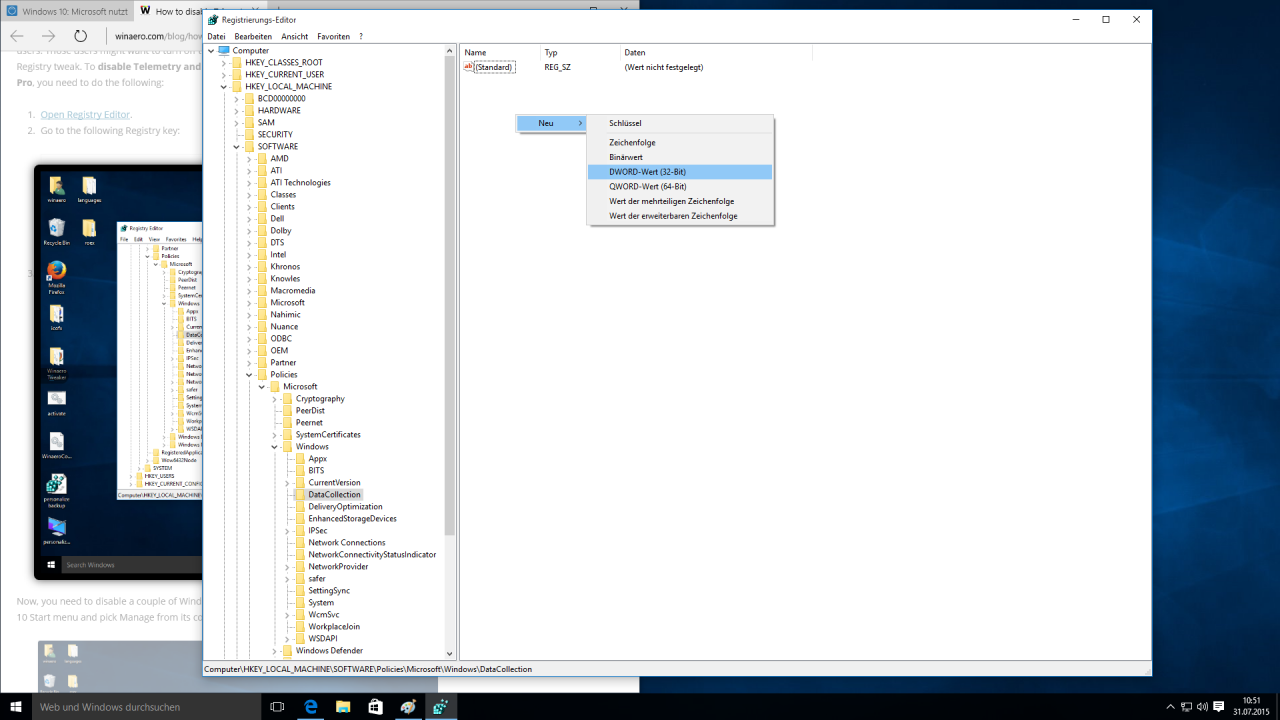Follow the Open Registry Editor link

[x=85, y=114]
